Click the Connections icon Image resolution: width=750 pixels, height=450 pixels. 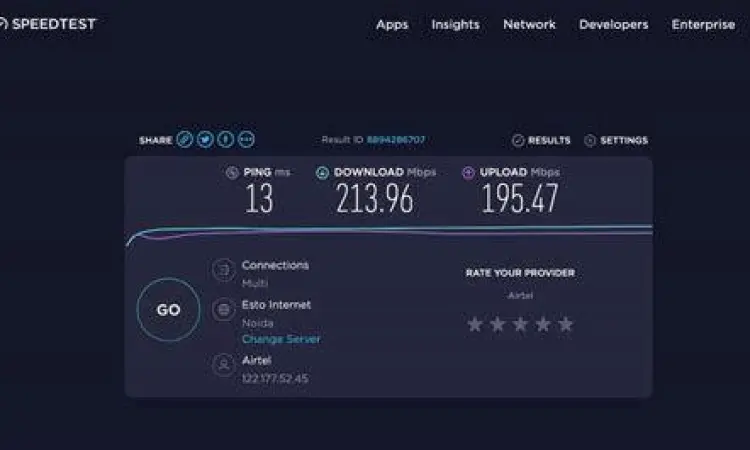(223, 270)
